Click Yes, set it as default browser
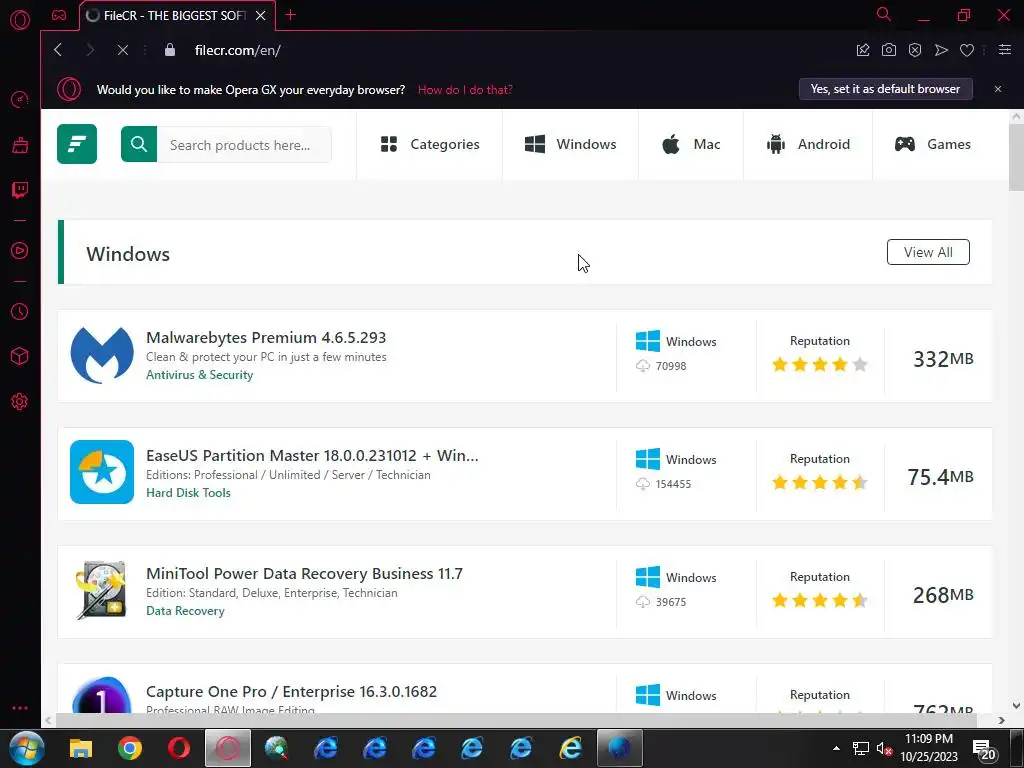1024x768 pixels. (x=886, y=89)
